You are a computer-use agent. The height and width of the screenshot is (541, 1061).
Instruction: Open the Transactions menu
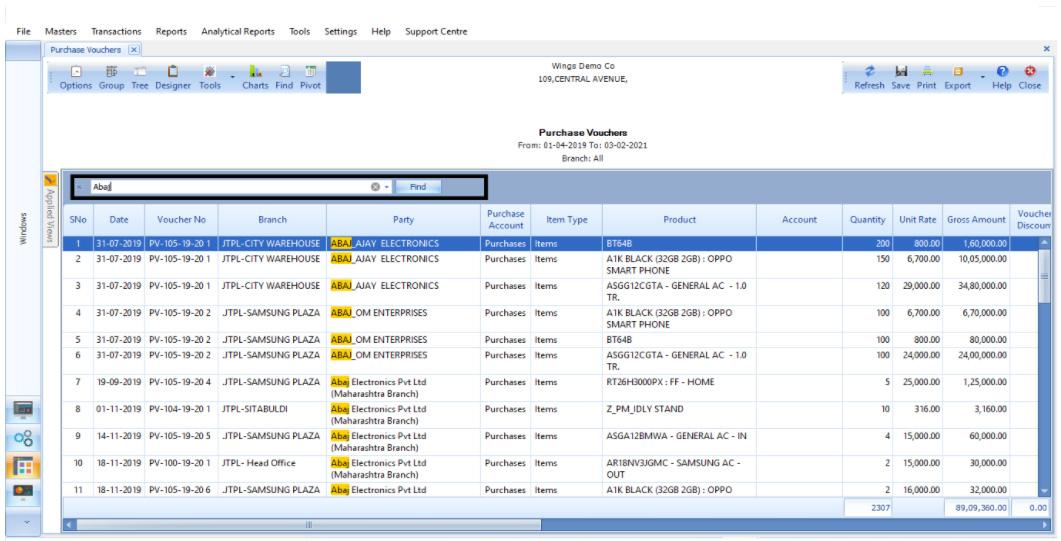point(116,32)
